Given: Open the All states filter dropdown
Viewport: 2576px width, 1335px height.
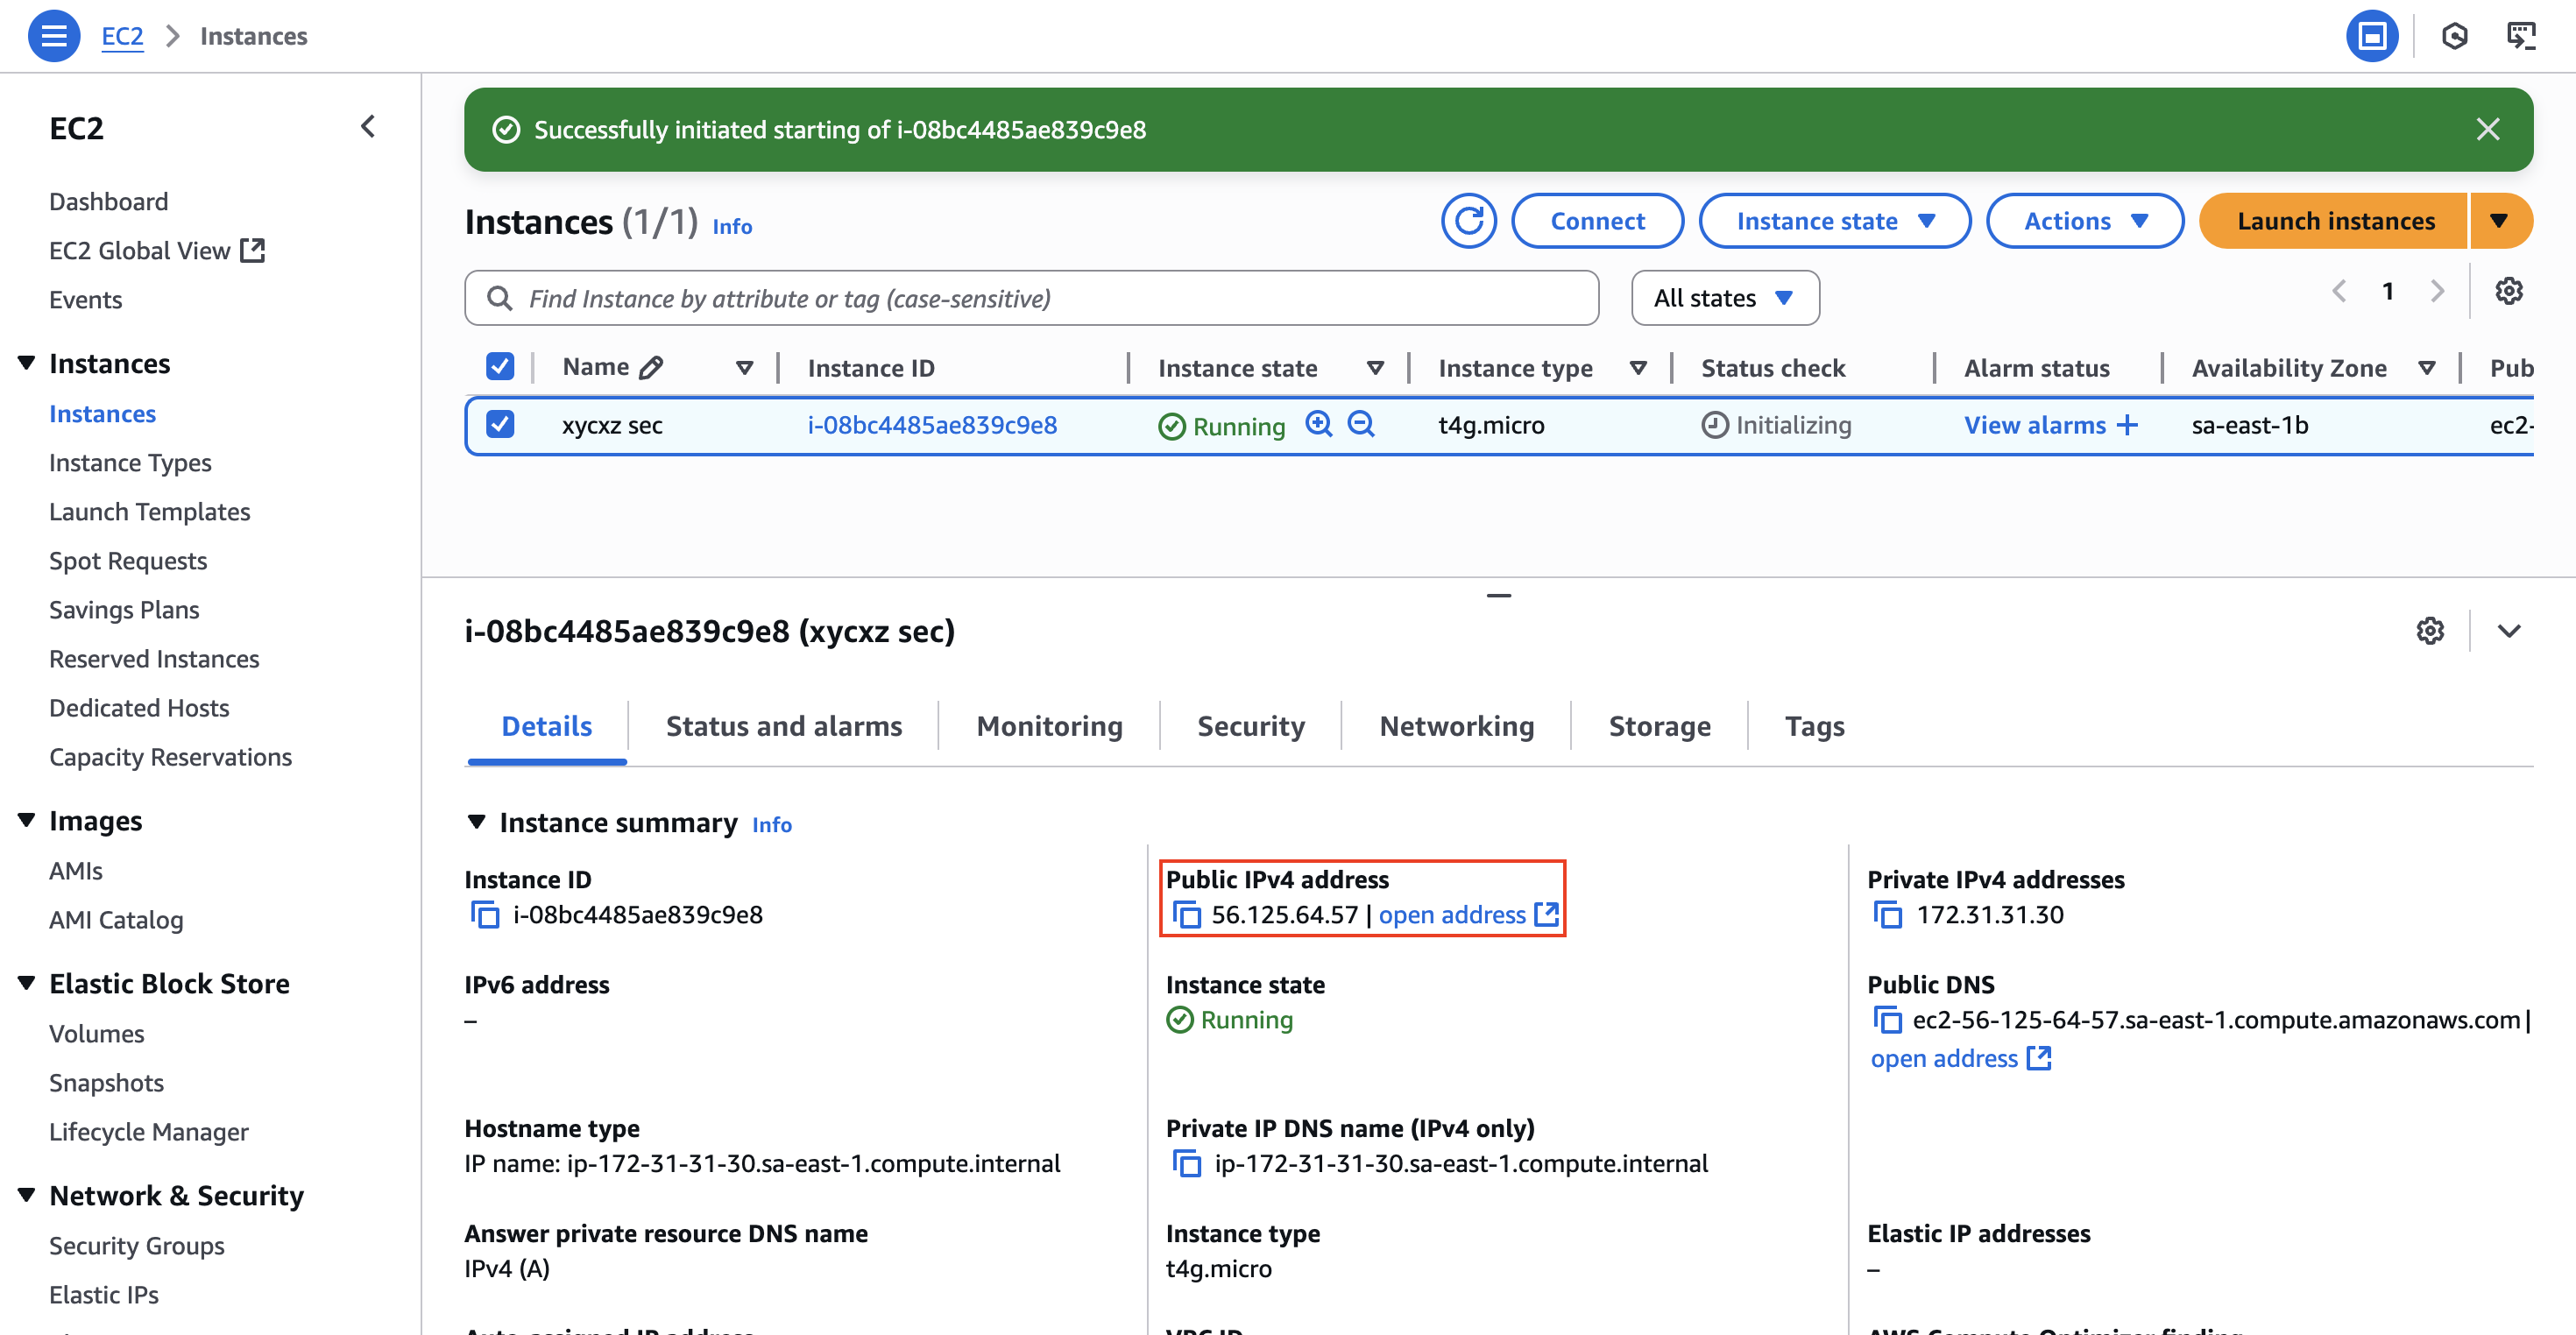Looking at the screenshot, I should click(1724, 298).
